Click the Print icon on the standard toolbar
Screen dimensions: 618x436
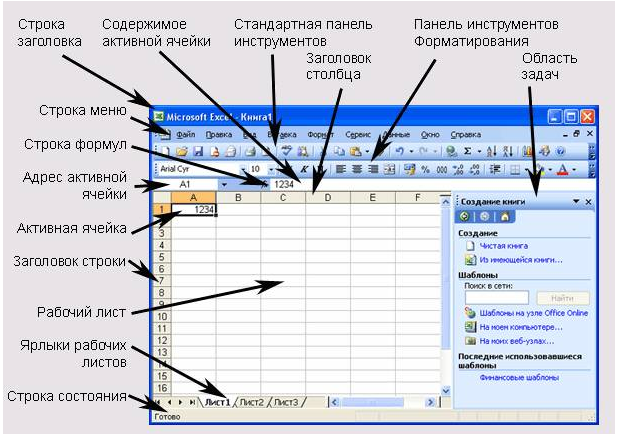click(x=249, y=152)
